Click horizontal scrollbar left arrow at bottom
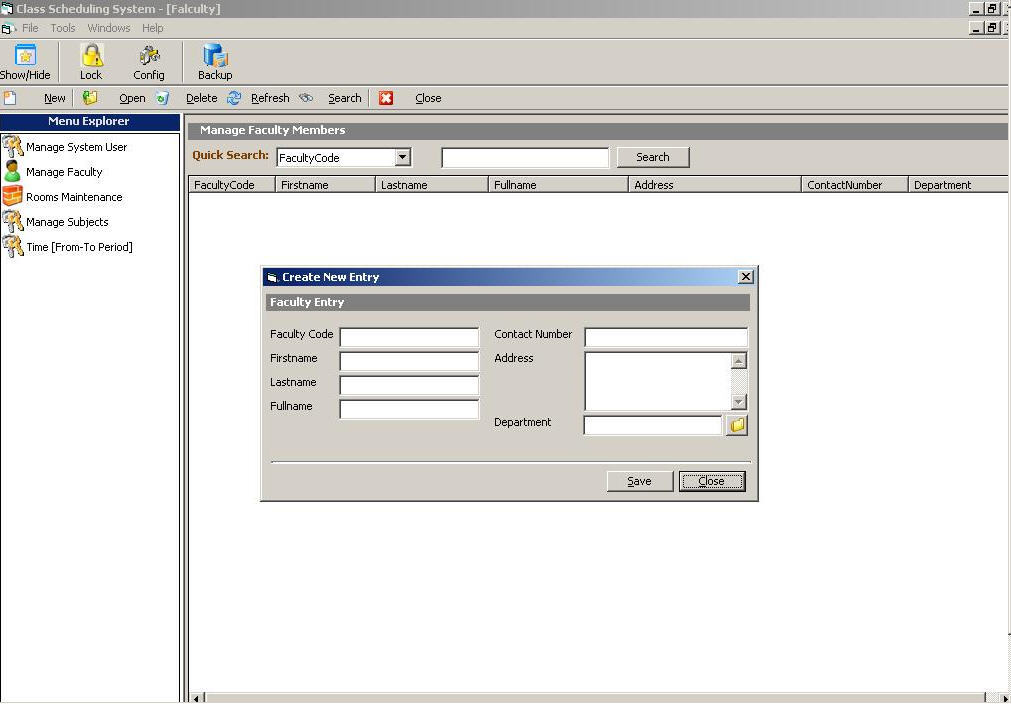The image size is (1011, 704). (x=197, y=698)
